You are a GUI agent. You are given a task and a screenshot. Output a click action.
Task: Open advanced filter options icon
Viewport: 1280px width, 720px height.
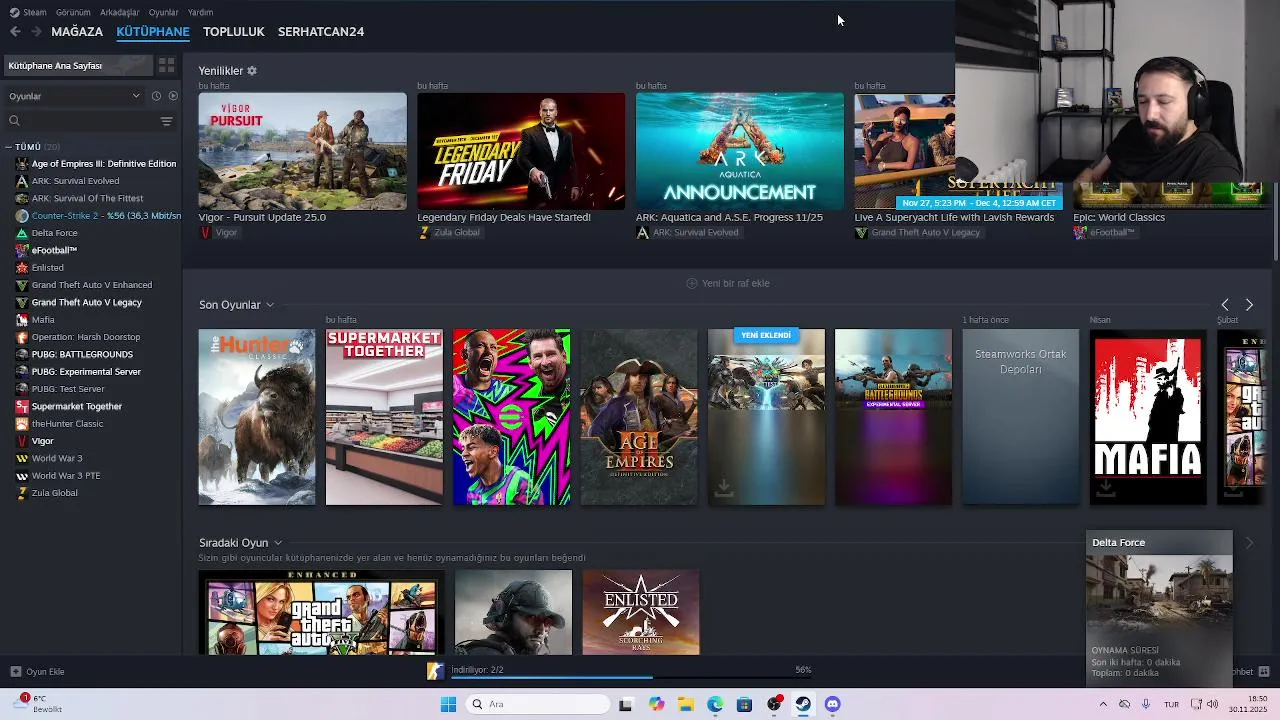167,121
